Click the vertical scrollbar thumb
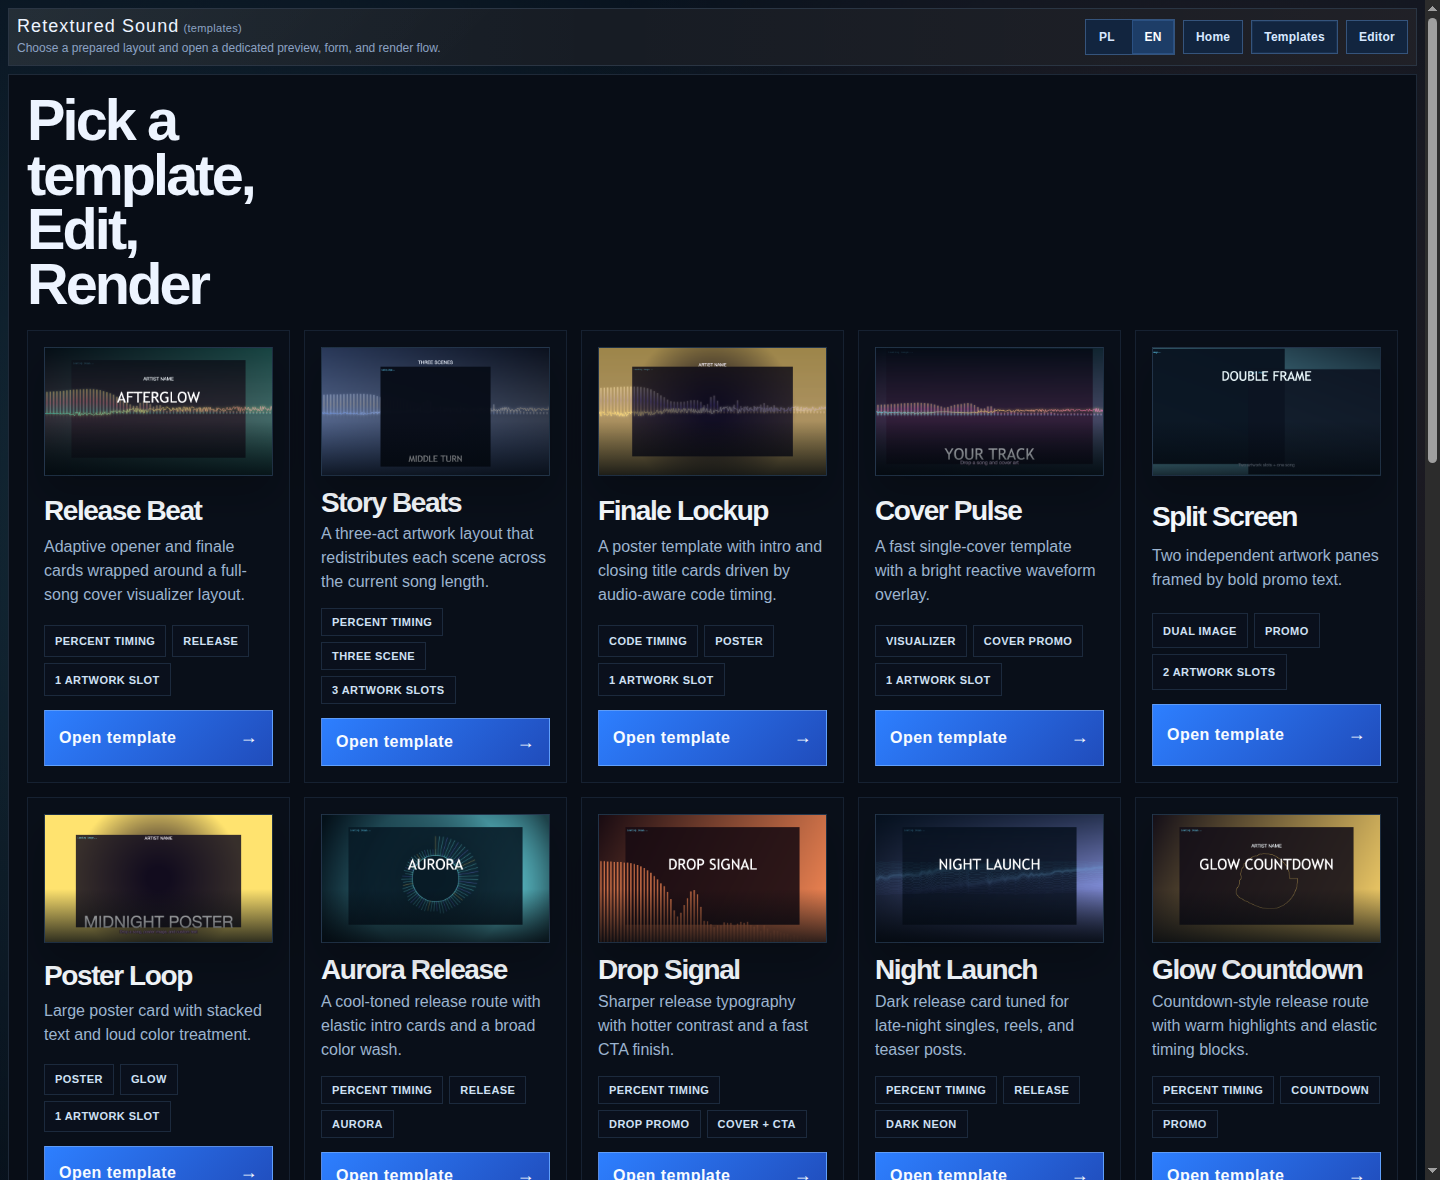1440x1180 pixels. (1432, 240)
